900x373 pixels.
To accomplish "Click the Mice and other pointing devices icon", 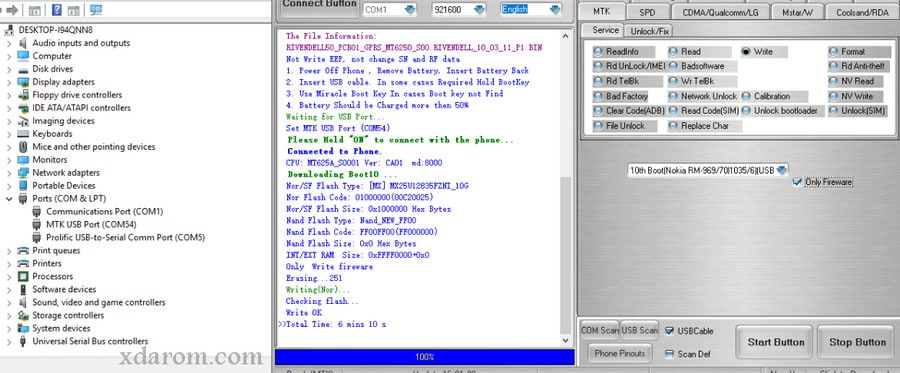I will [23, 147].
